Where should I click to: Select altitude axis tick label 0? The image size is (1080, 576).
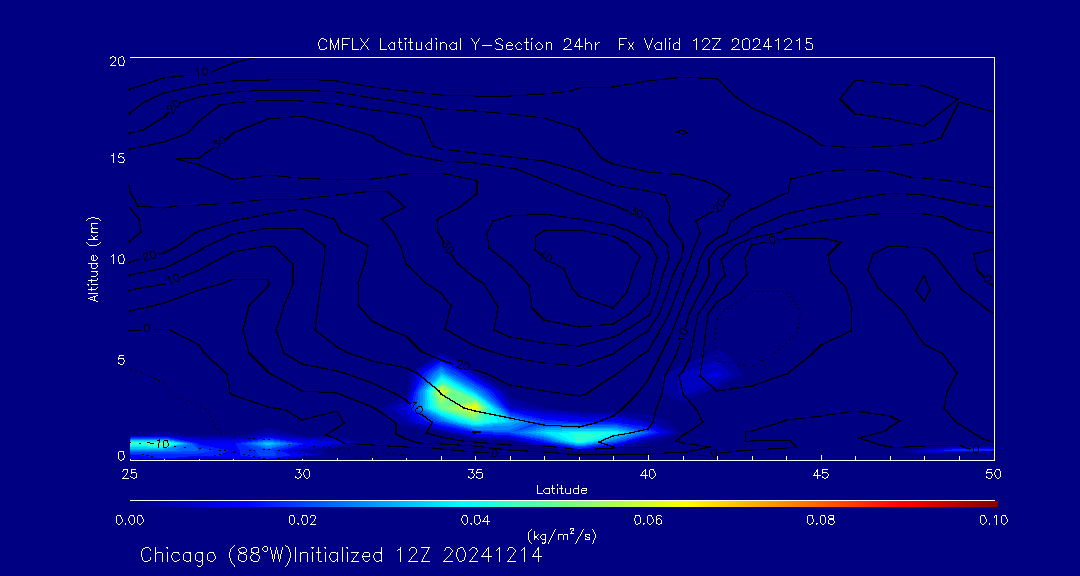(x=120, y=455)
